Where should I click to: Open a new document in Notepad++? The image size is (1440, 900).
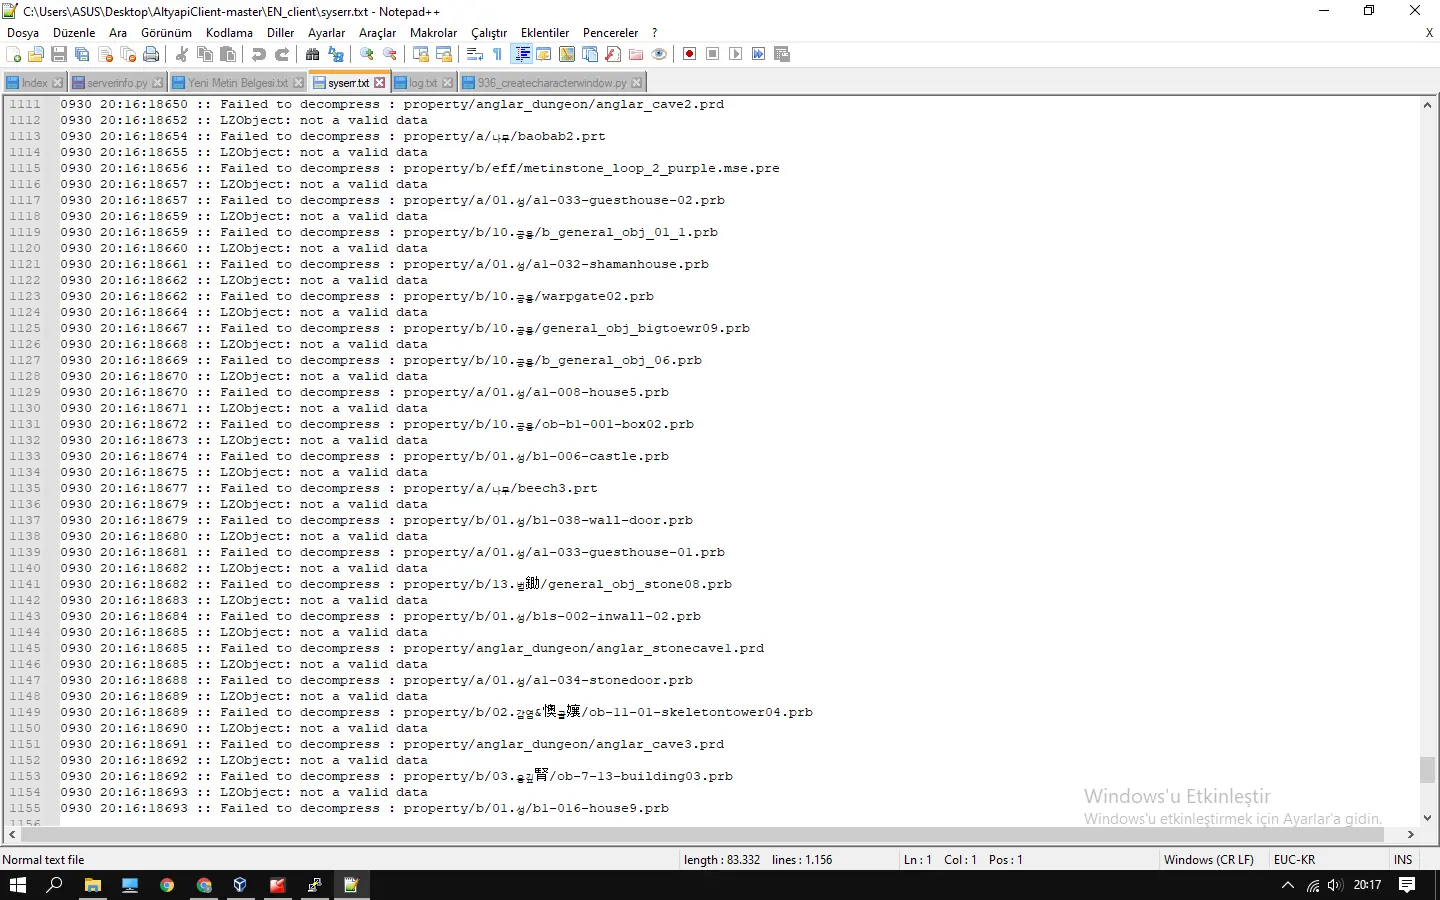click(14, 54)
